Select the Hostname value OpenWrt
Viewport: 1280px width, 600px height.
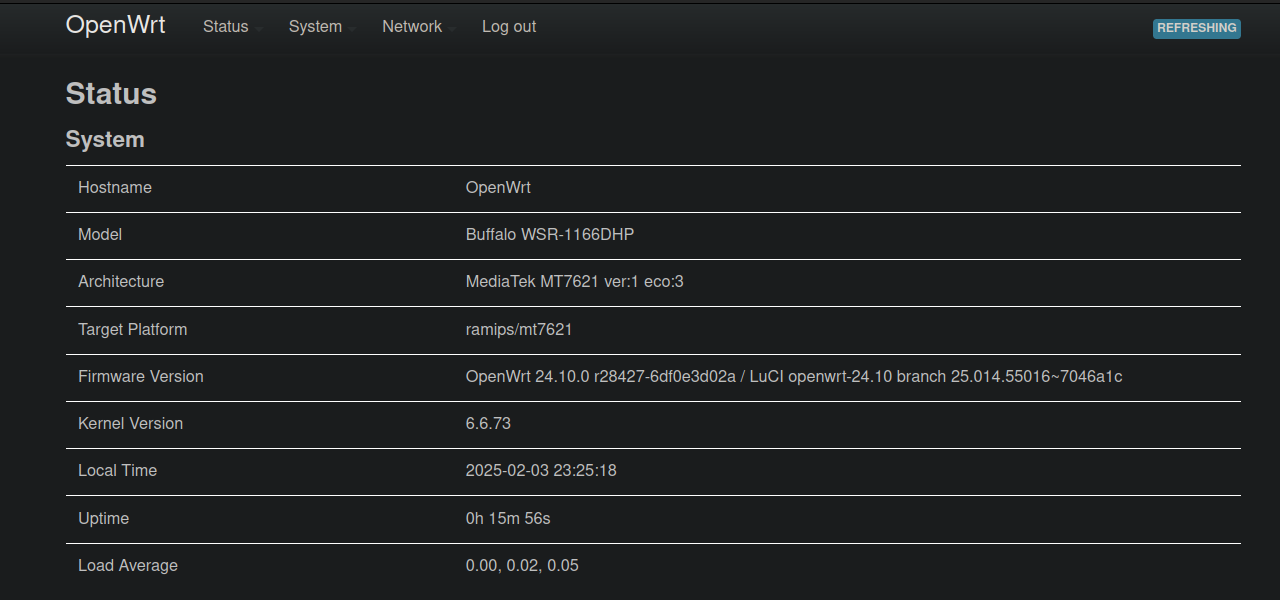pos(498,187)
